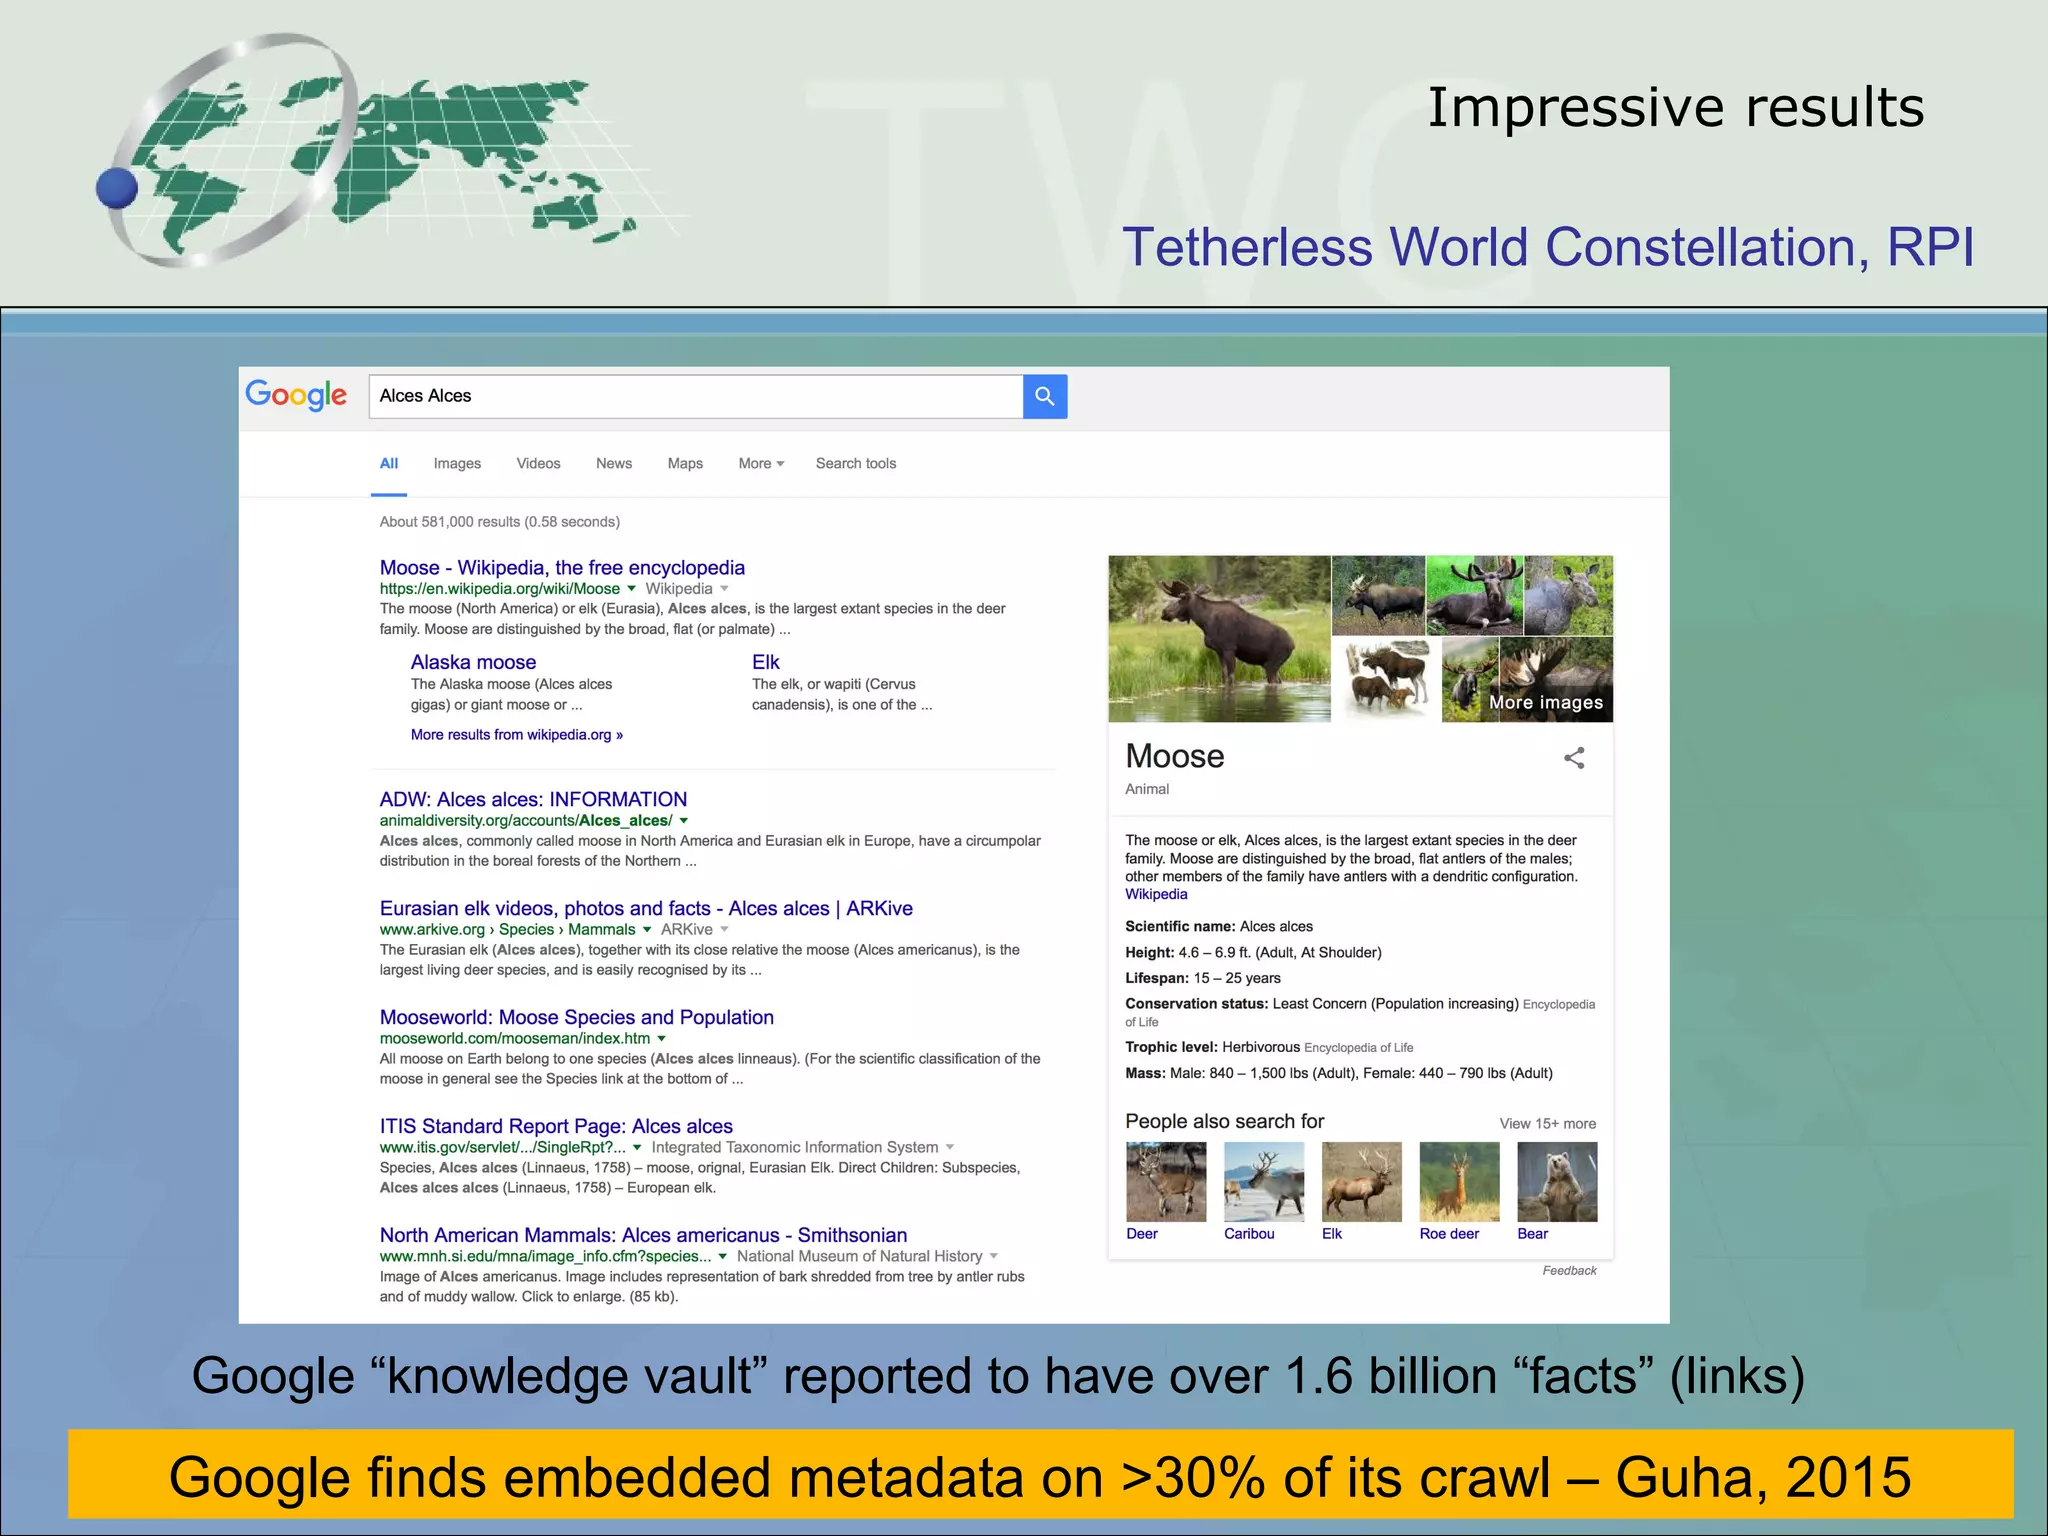Open the Caribou related search thumbnail

coord(1263,1182)
